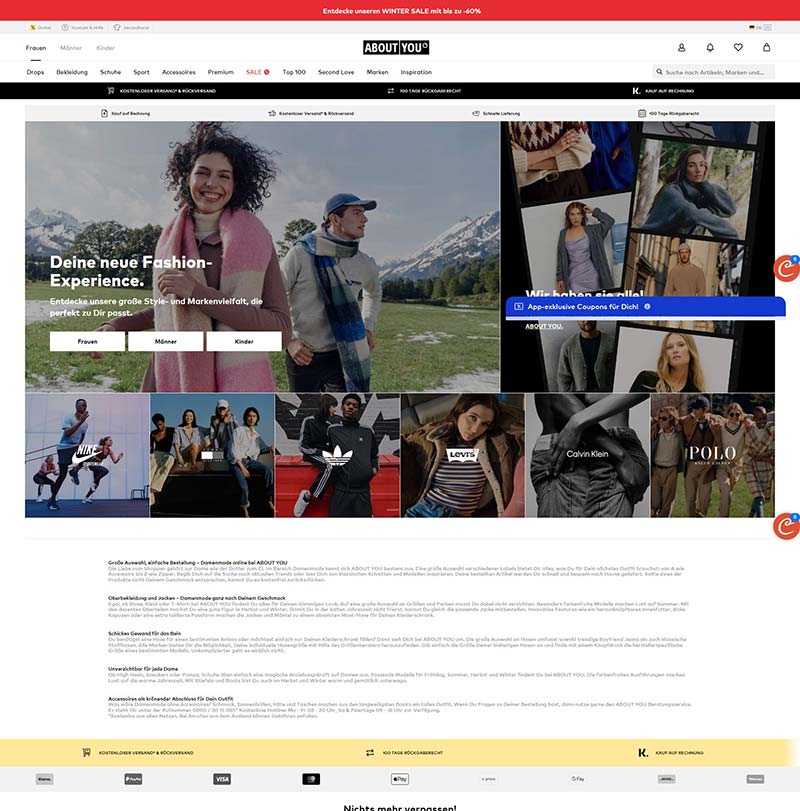Click the Klarna payment icon in footer

44,779
